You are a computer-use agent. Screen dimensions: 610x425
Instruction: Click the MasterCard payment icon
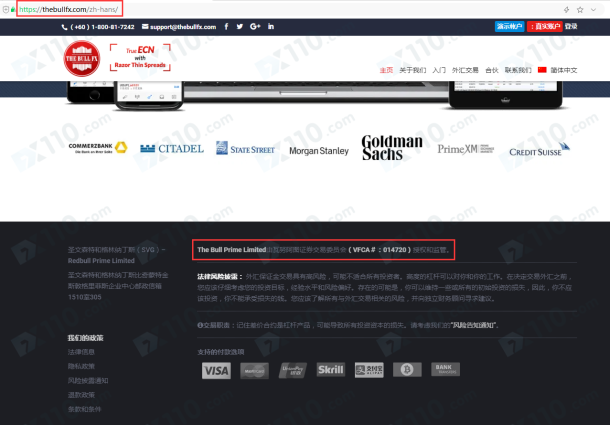pos(254,371)
